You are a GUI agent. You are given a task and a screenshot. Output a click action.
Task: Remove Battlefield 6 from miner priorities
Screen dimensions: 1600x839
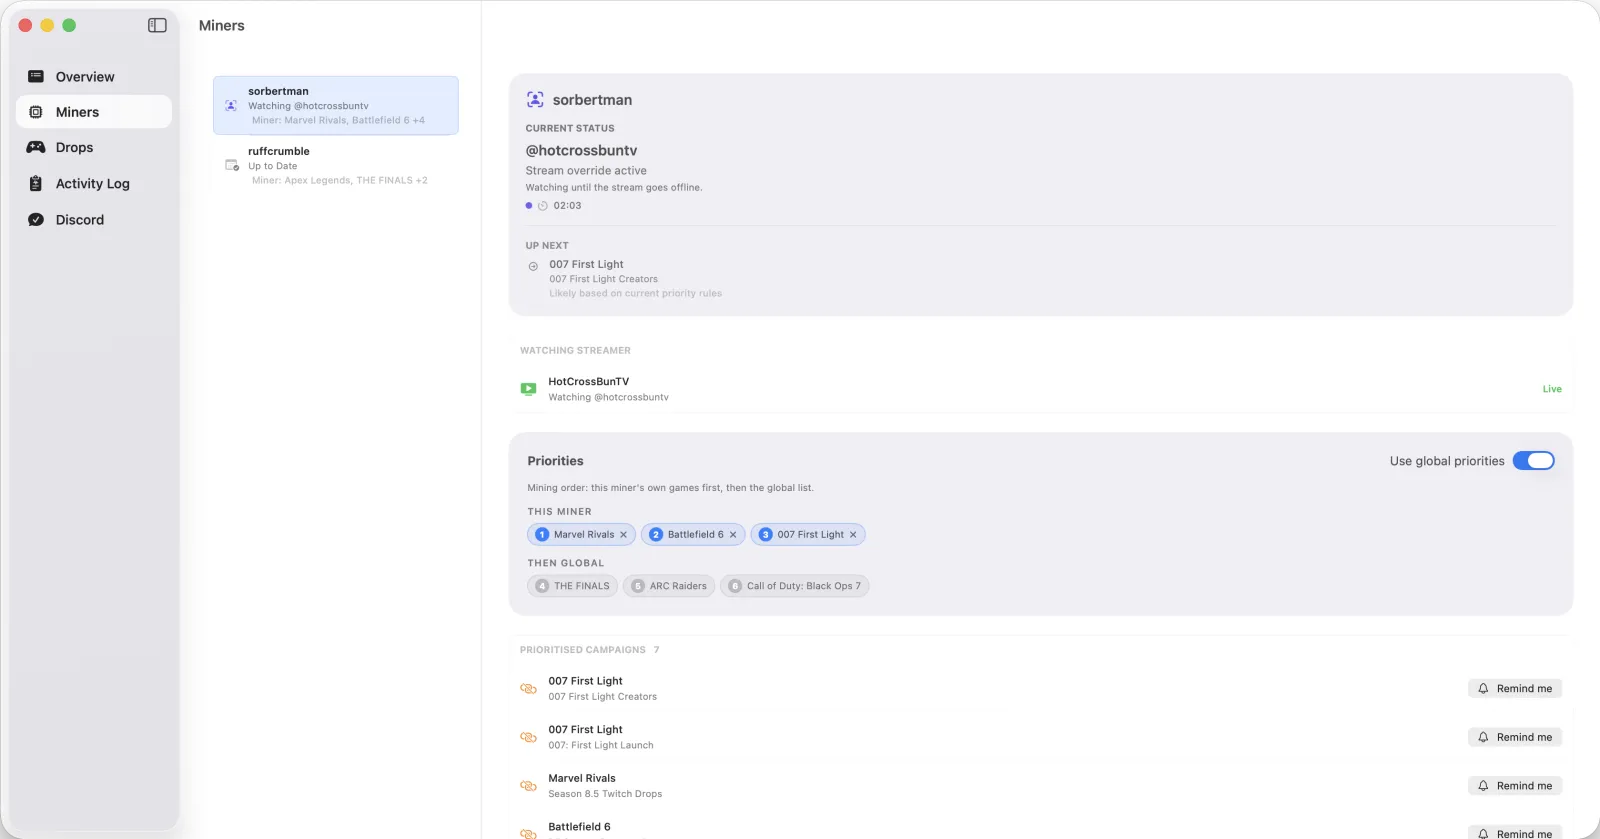pos(733,535)
